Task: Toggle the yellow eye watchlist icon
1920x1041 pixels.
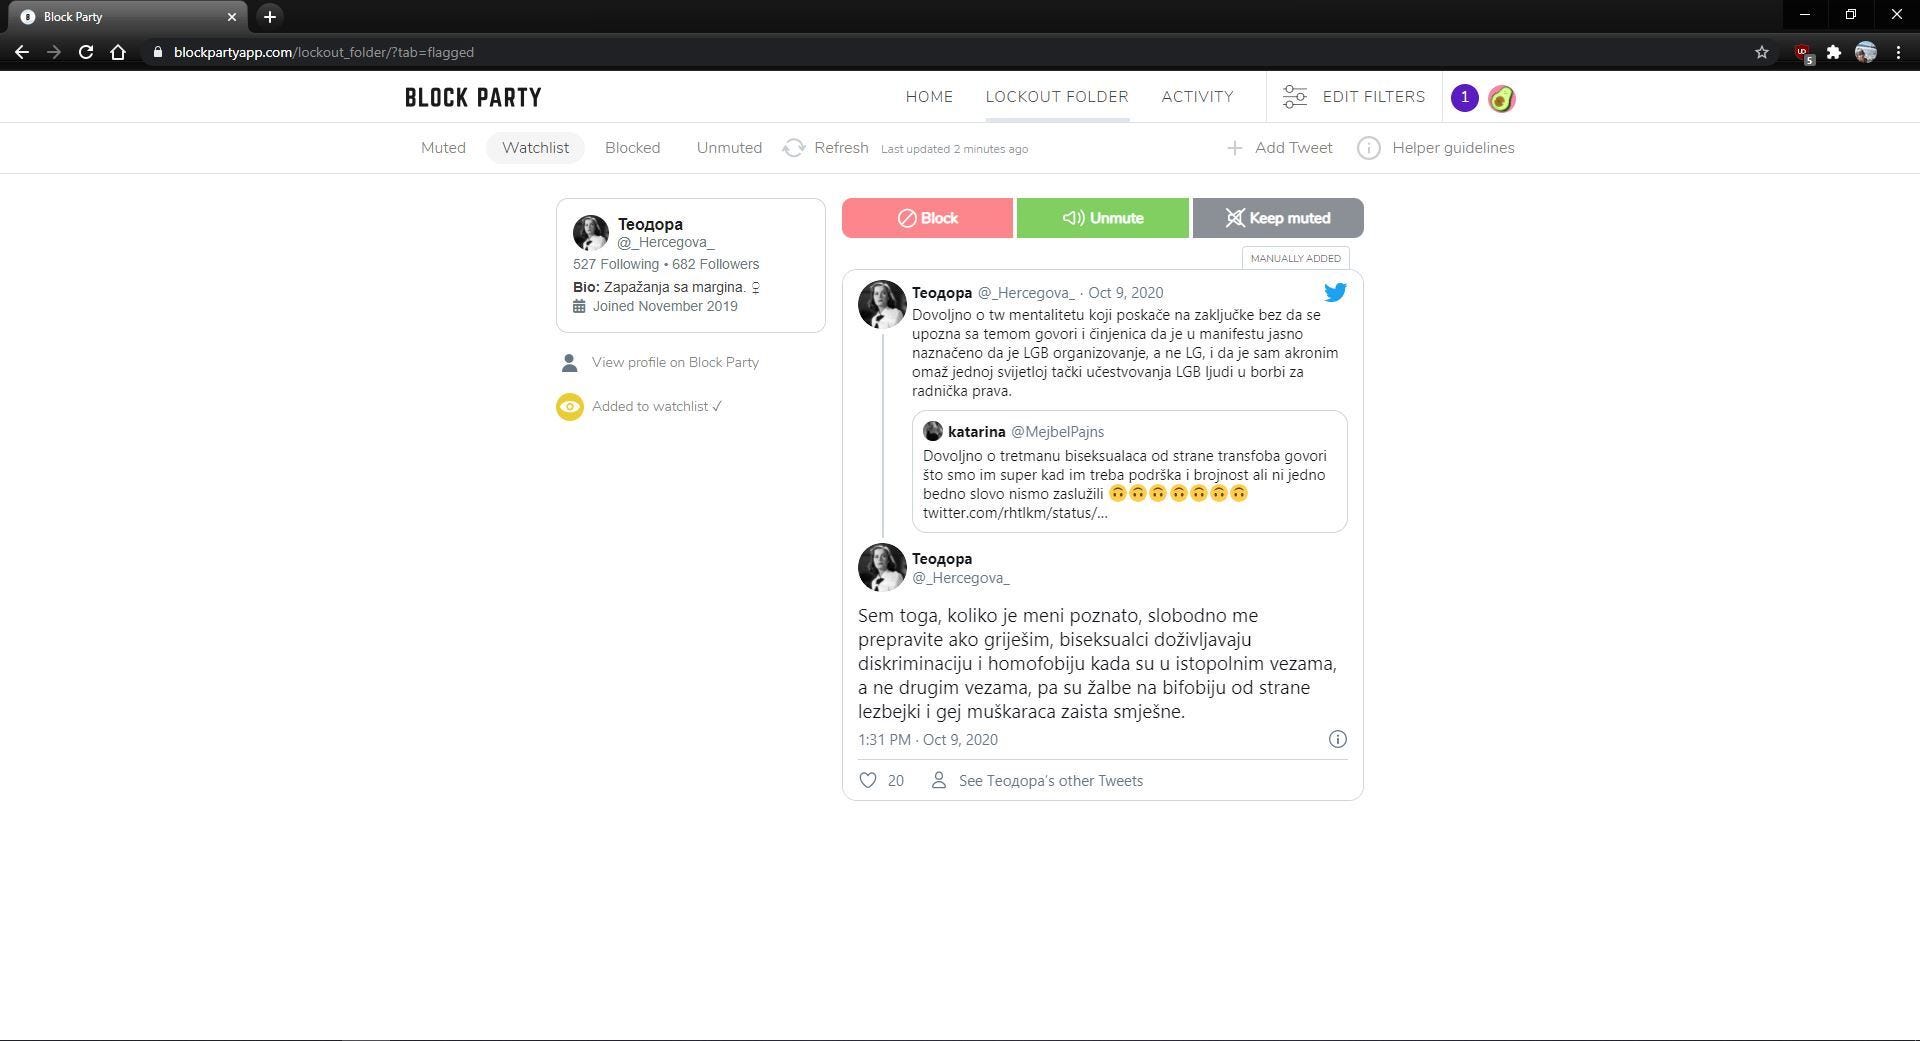Action: 570,407
